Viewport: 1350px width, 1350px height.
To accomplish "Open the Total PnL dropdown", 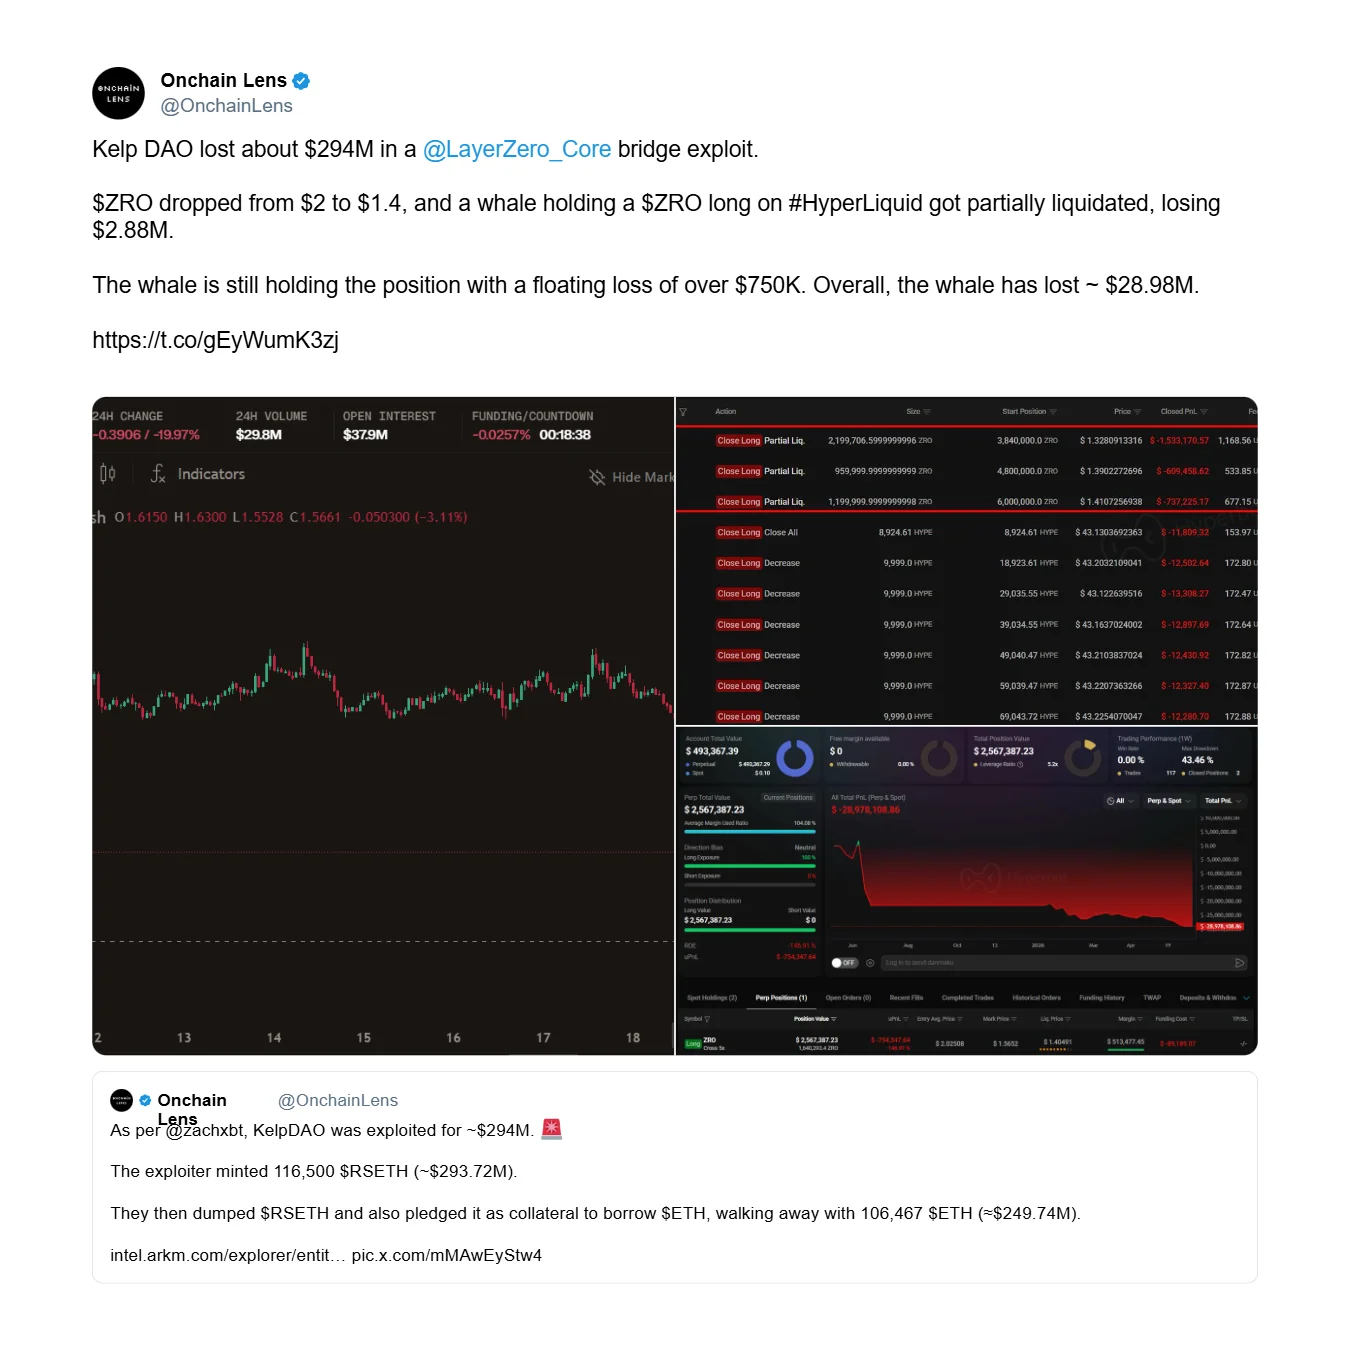I will (x=1223, y=801).
